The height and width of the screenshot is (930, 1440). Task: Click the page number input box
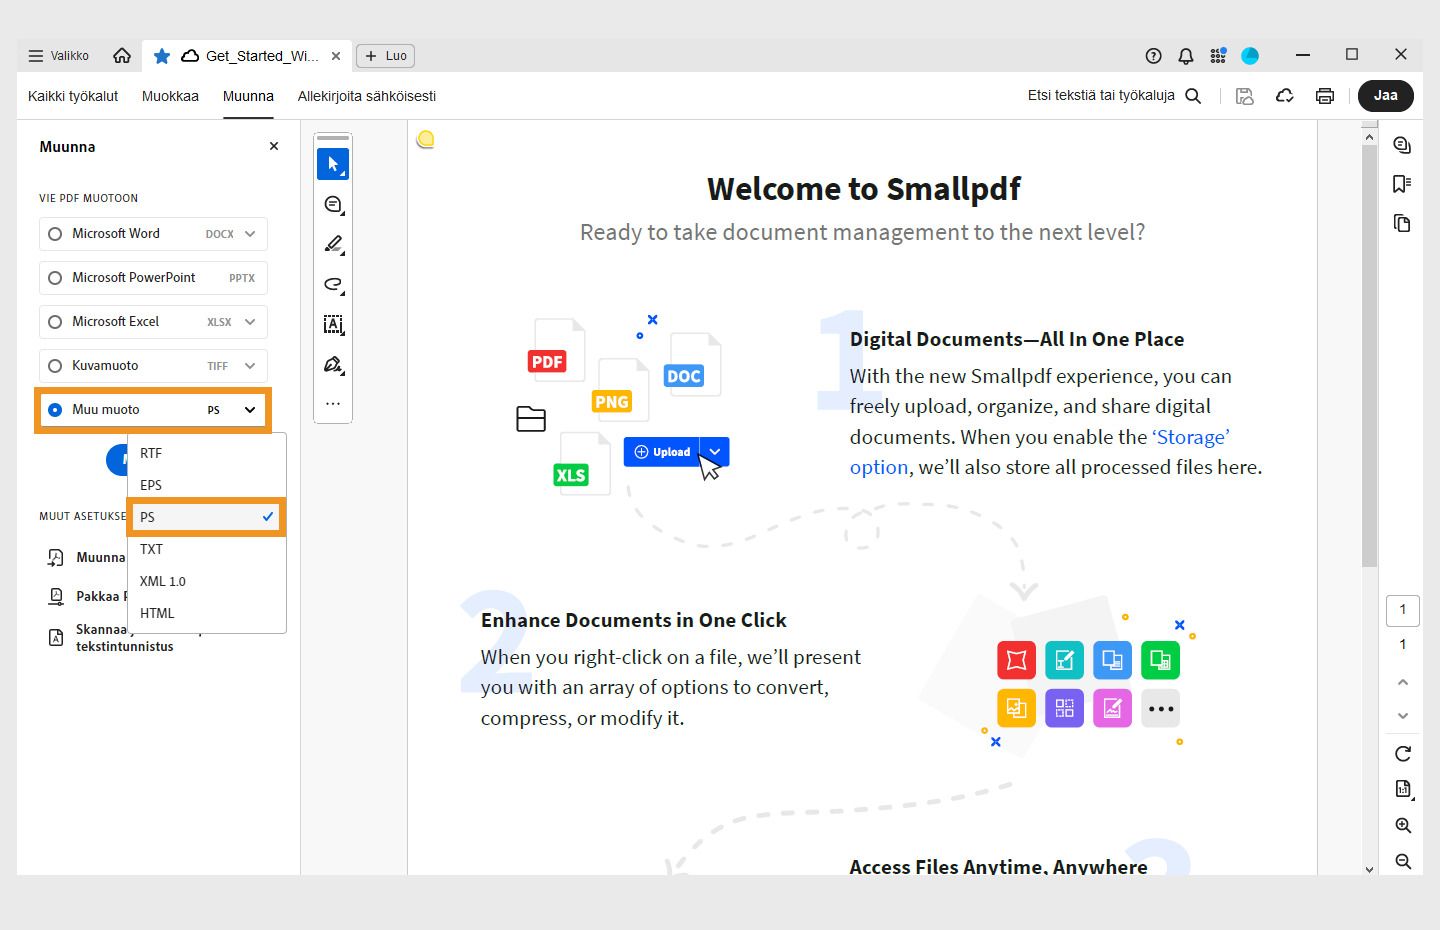(x=1403, y=610)
